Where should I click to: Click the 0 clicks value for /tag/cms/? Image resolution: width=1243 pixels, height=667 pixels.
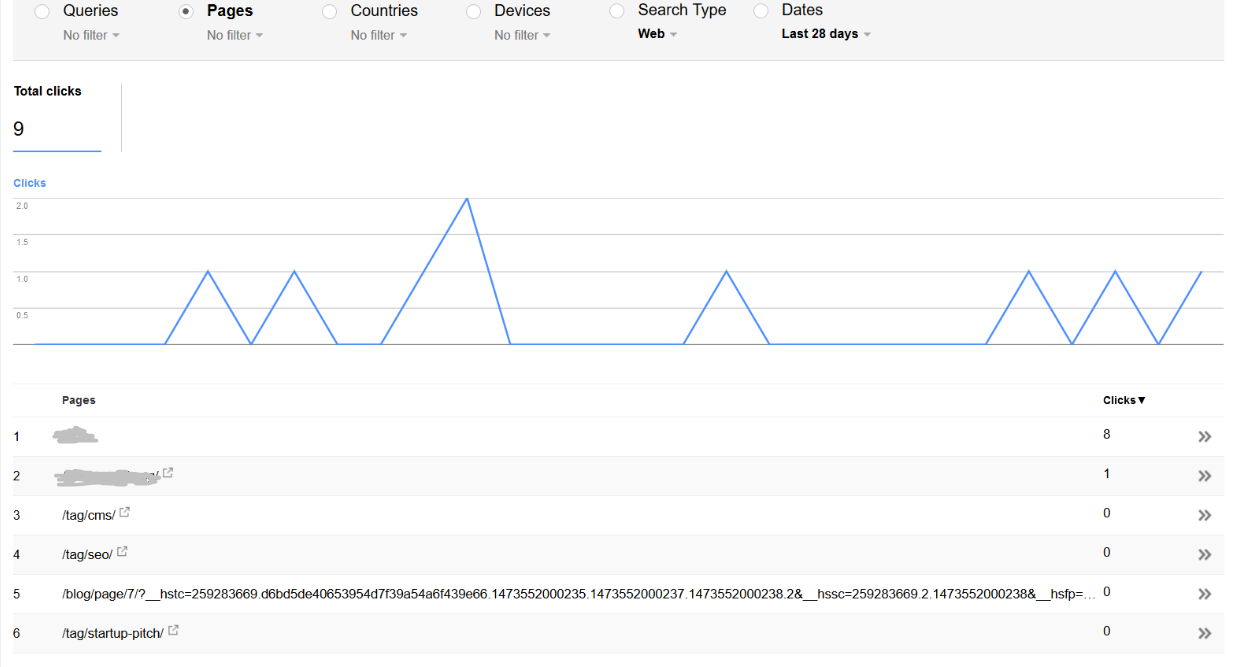point(1107,513)
